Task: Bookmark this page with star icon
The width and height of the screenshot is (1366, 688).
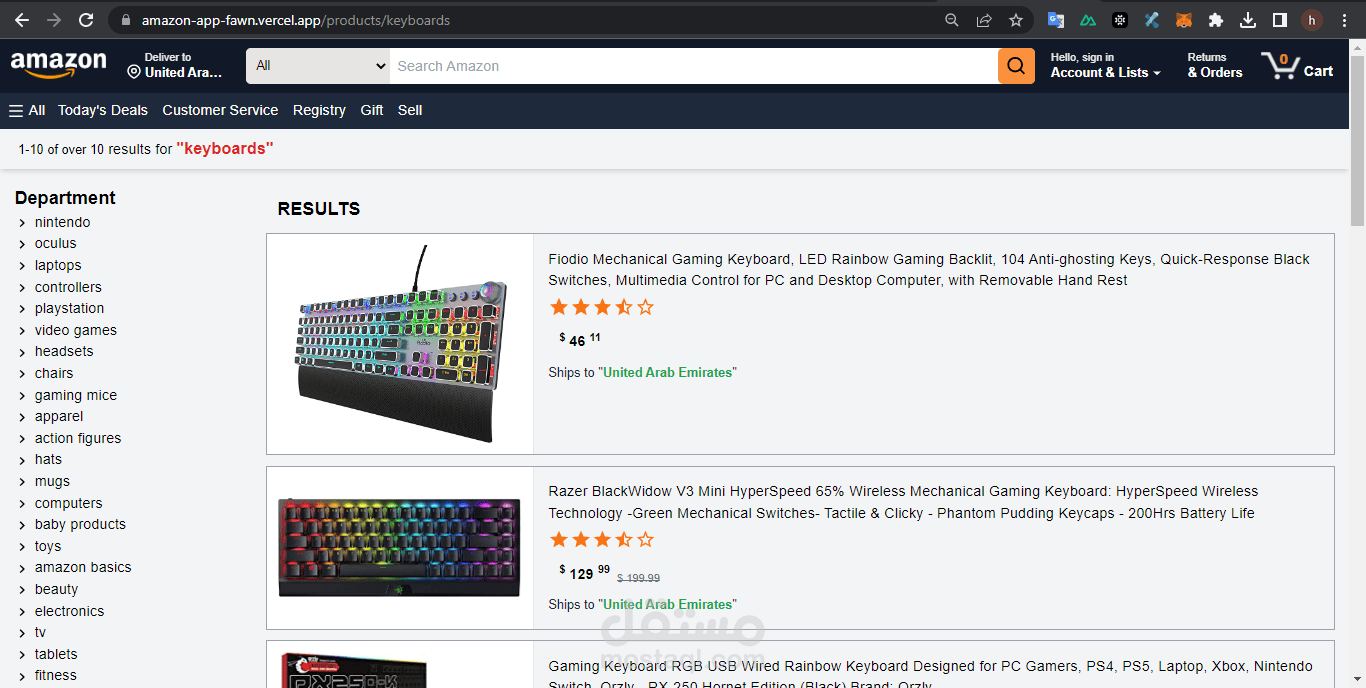Action: pos(1016,20)
